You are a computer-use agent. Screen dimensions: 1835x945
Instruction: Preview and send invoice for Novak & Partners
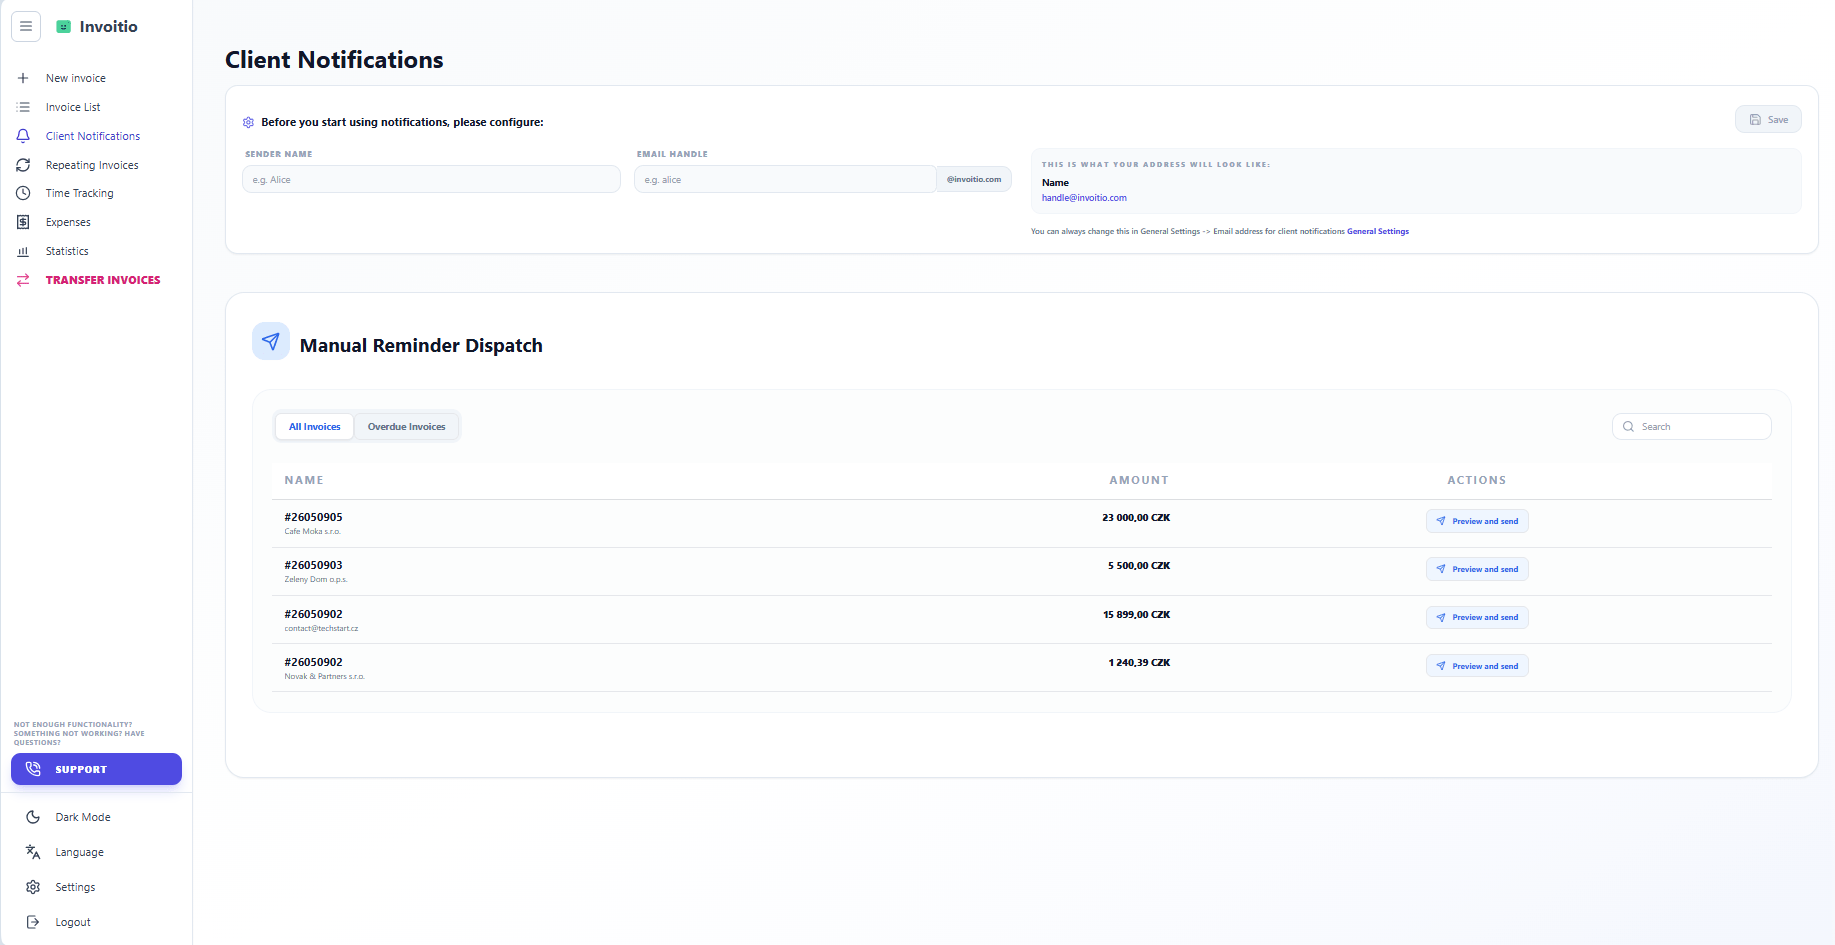(x=1477, y=666)
